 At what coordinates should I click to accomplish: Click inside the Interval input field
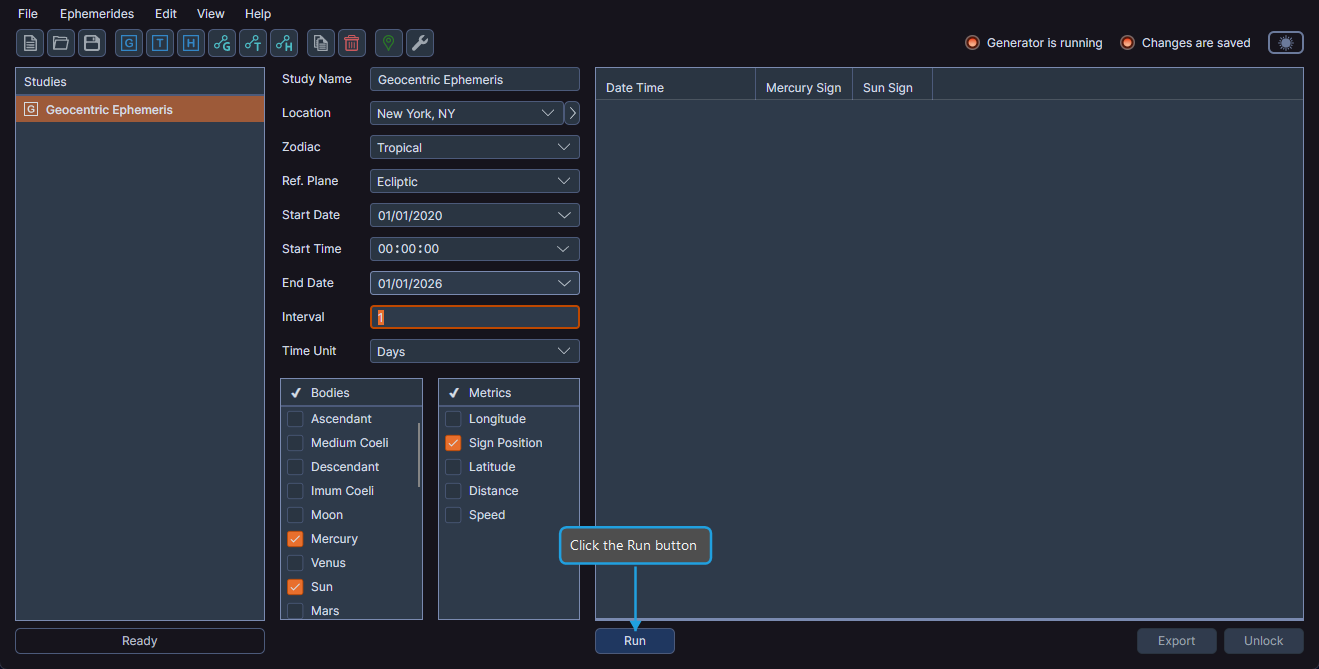tap(474, 317)
